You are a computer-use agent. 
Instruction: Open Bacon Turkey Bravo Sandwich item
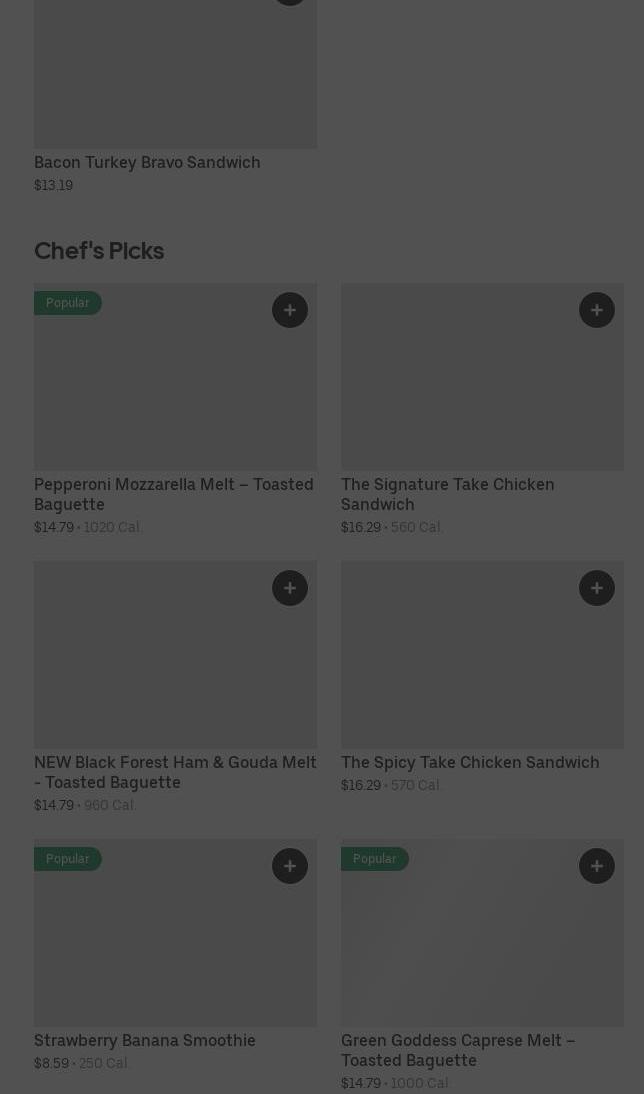click(147, 162)
